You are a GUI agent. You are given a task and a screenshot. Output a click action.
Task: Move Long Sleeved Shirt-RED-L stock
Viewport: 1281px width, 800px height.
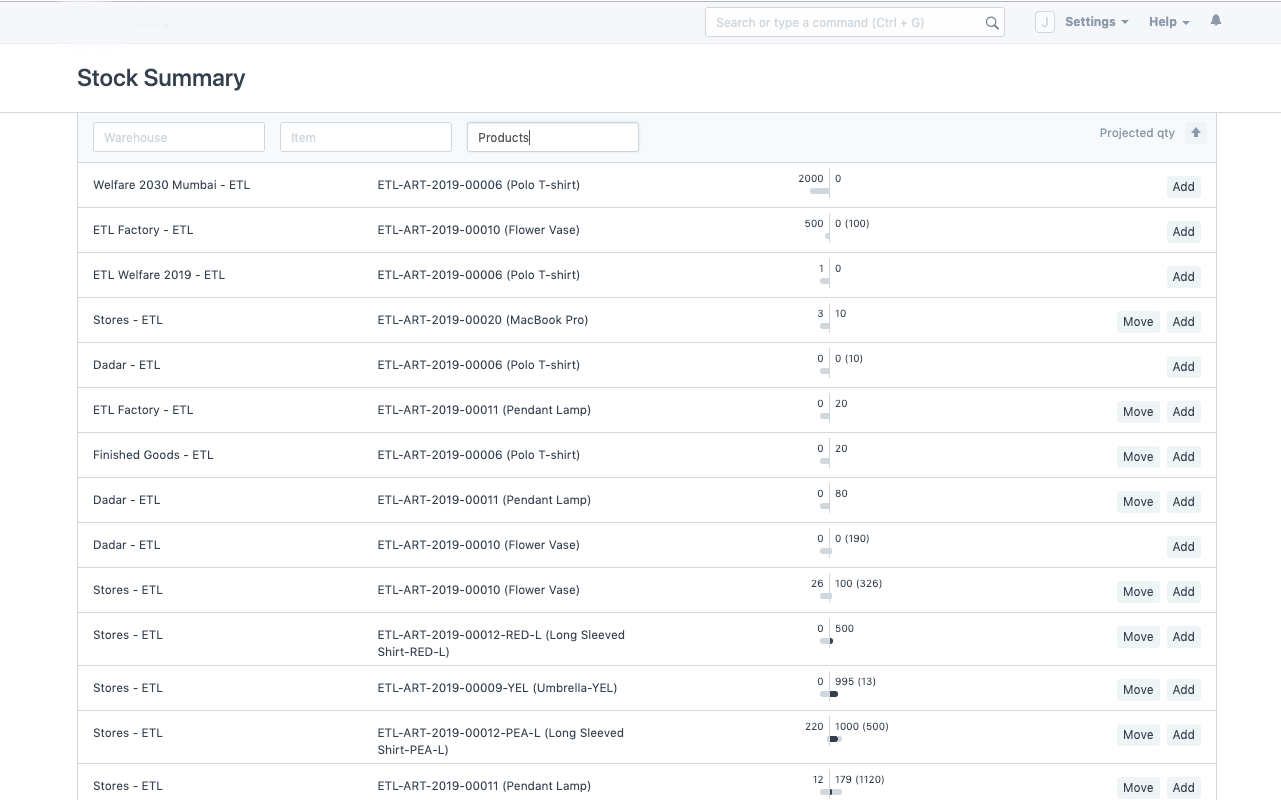[x=1138, y=637]
